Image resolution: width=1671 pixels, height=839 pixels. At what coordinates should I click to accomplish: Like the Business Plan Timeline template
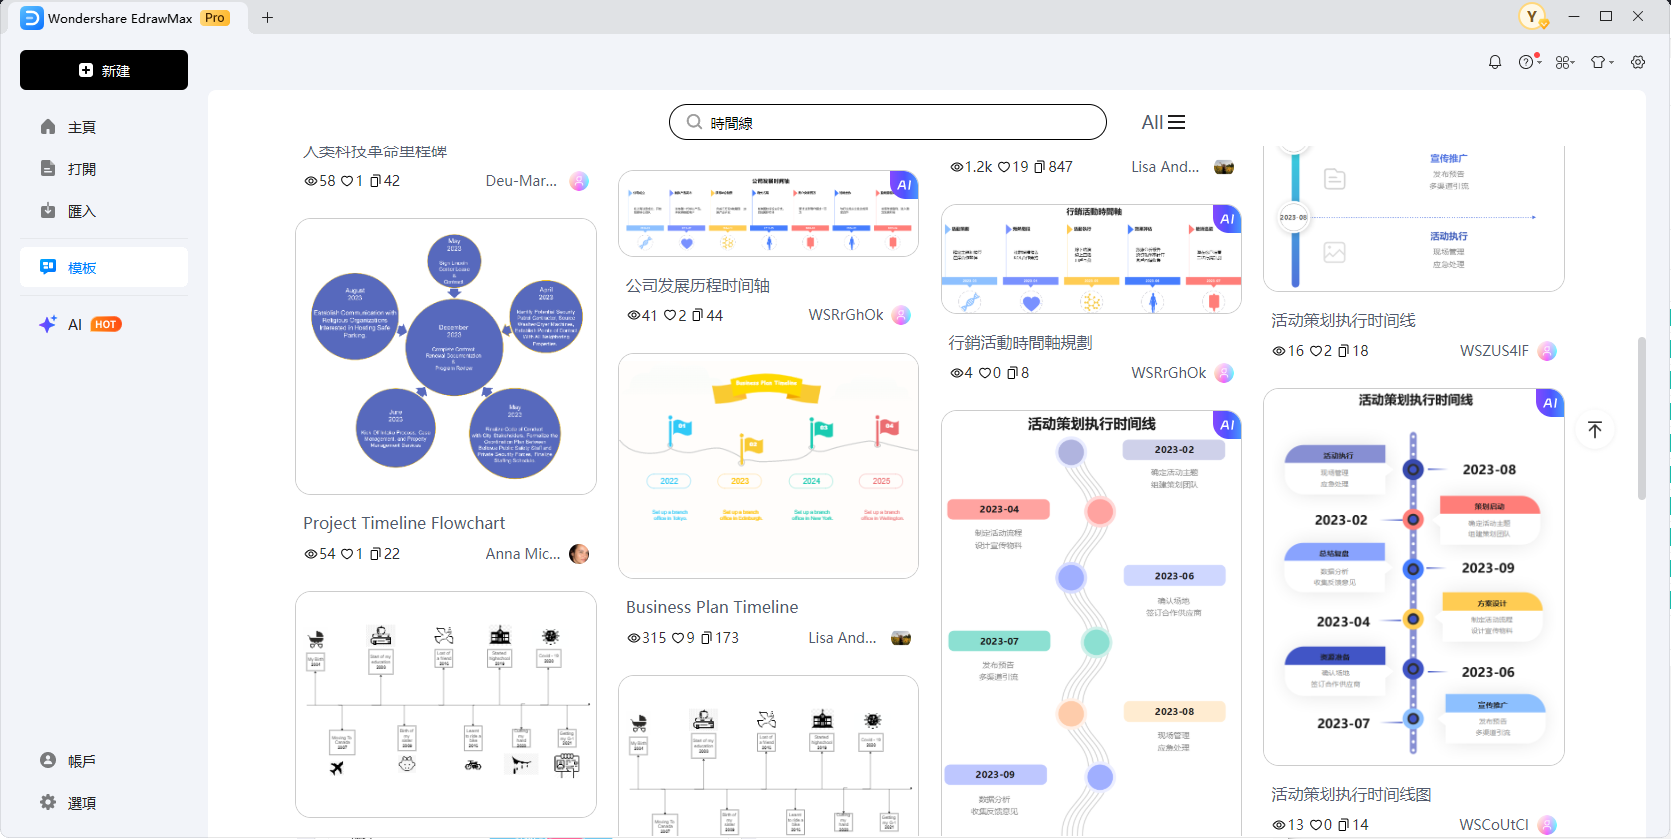tap(678, 638)
